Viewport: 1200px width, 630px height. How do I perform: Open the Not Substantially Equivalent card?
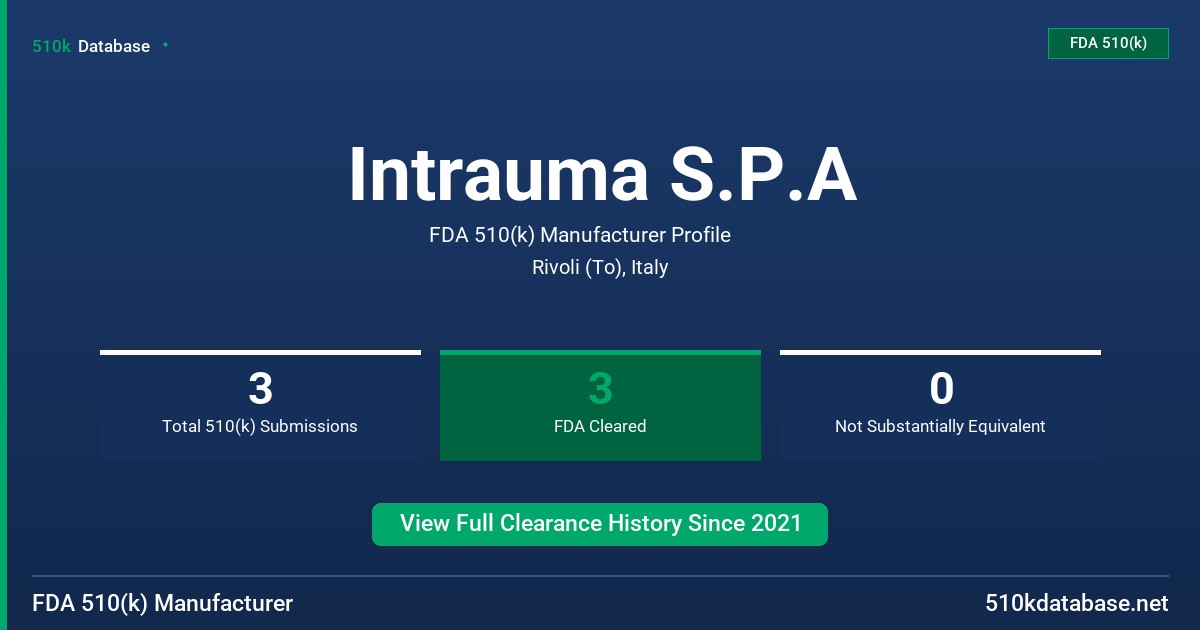coord(940,405)
